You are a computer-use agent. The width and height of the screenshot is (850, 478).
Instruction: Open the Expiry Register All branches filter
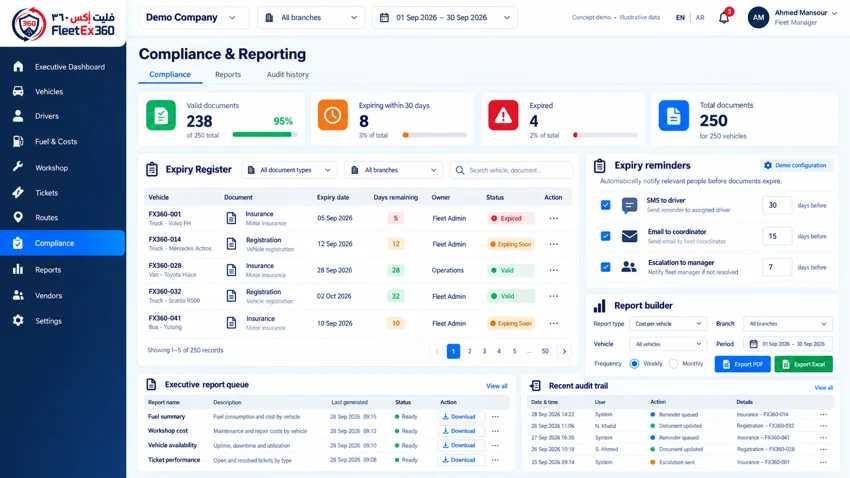pyautogui.click(x=393, y=170)
